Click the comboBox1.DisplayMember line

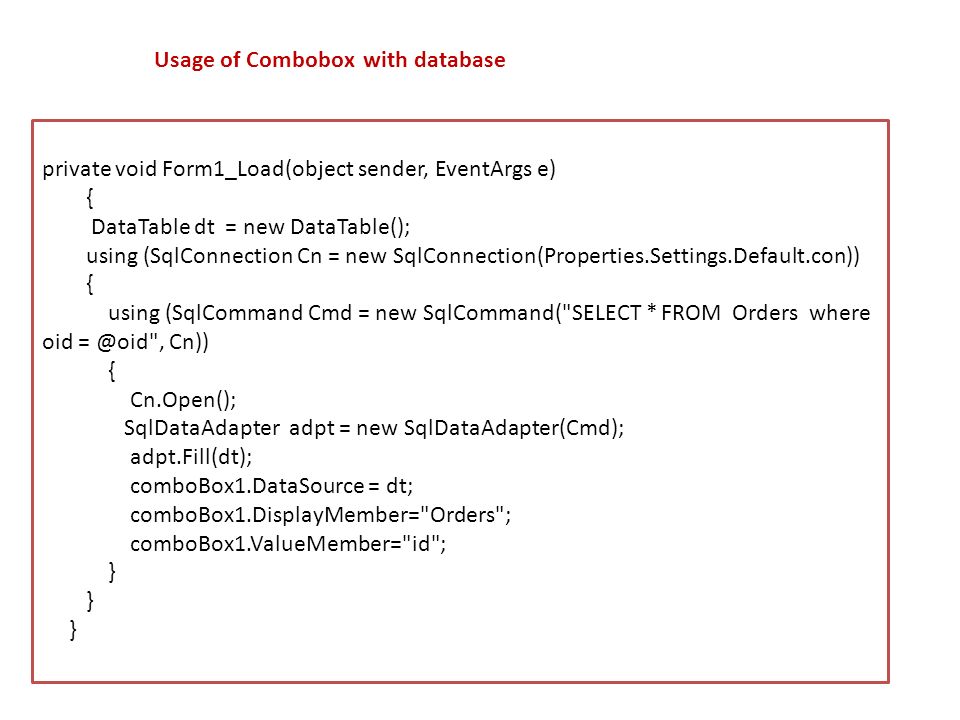pyautogui.click(x=320, y=515)
